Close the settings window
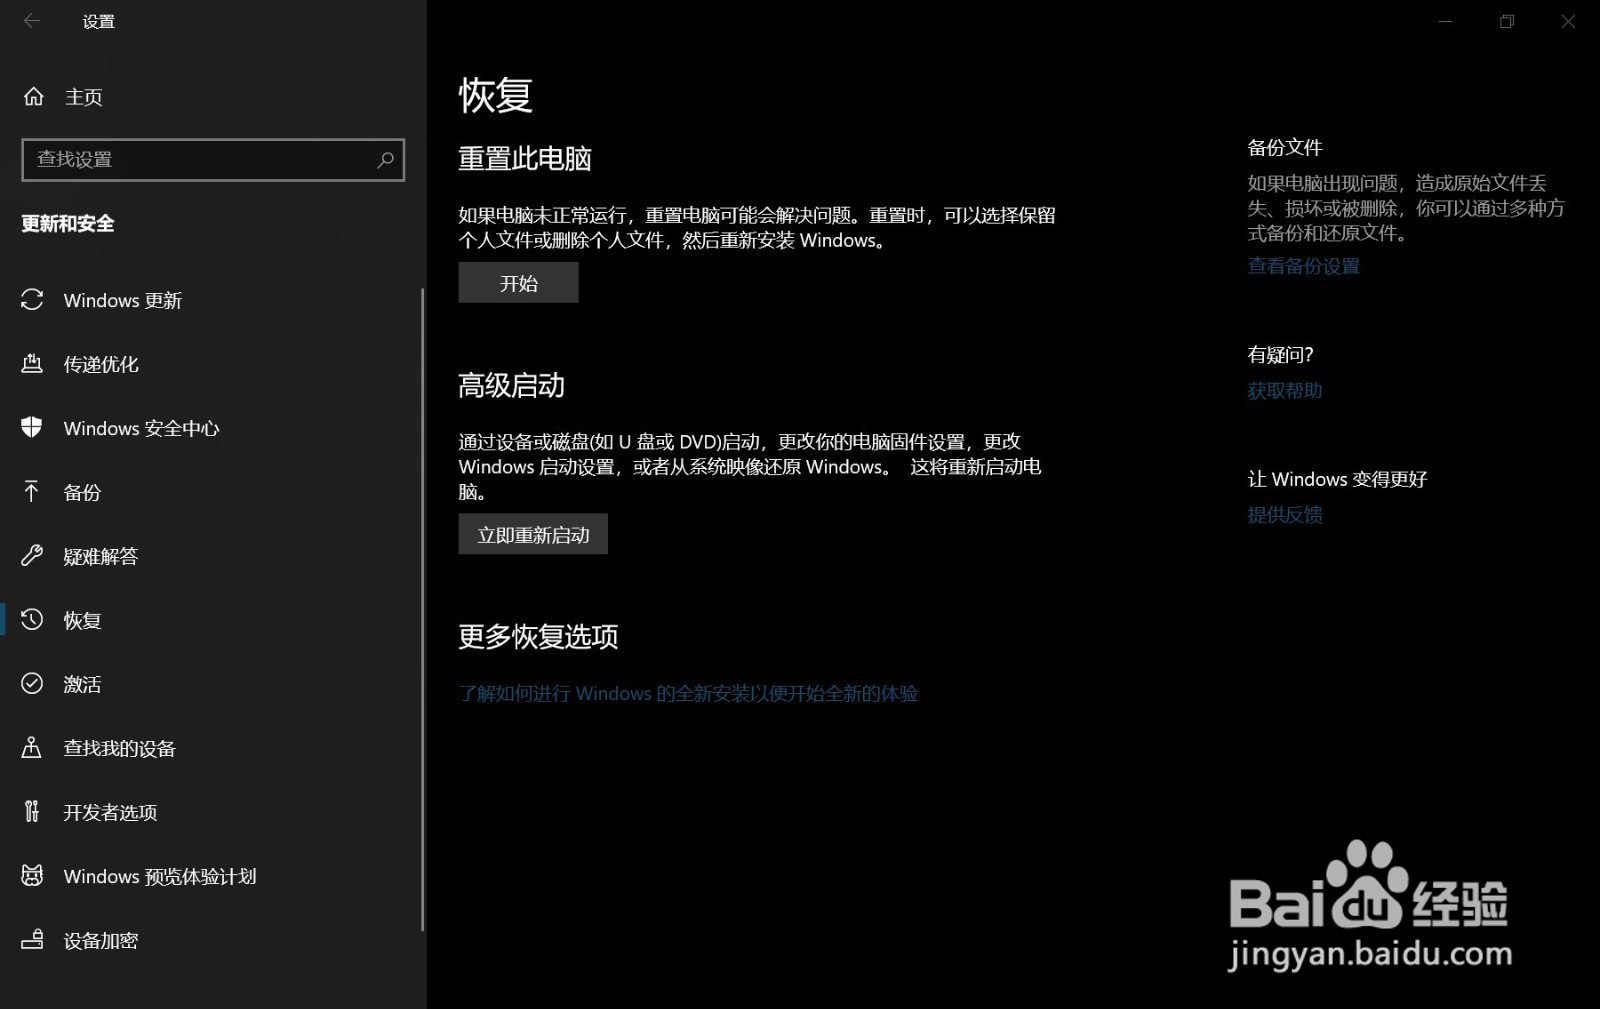 tap(1568, 21)
